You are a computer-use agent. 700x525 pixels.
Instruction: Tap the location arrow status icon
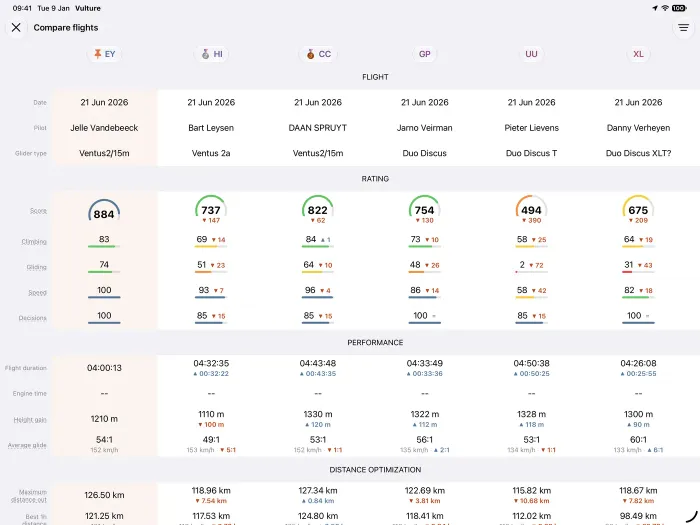click(655, 8)
